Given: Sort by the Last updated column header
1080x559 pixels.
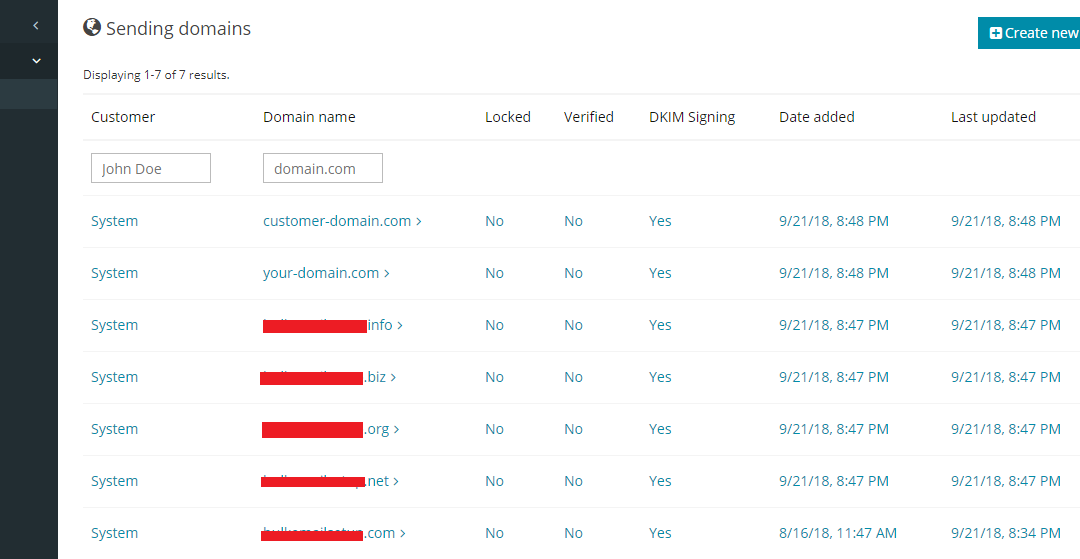Looking at the screenshot, I should [x=993, y=117].
